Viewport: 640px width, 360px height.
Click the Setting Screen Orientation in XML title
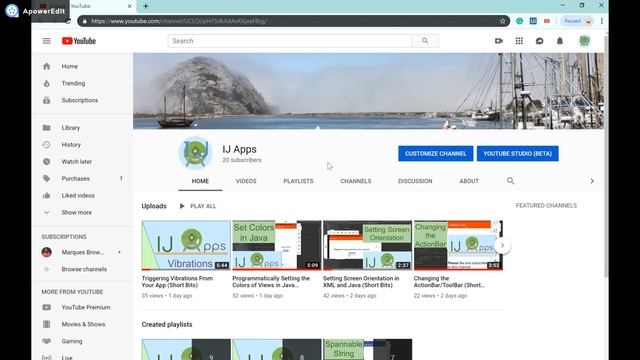coord(361,282)
